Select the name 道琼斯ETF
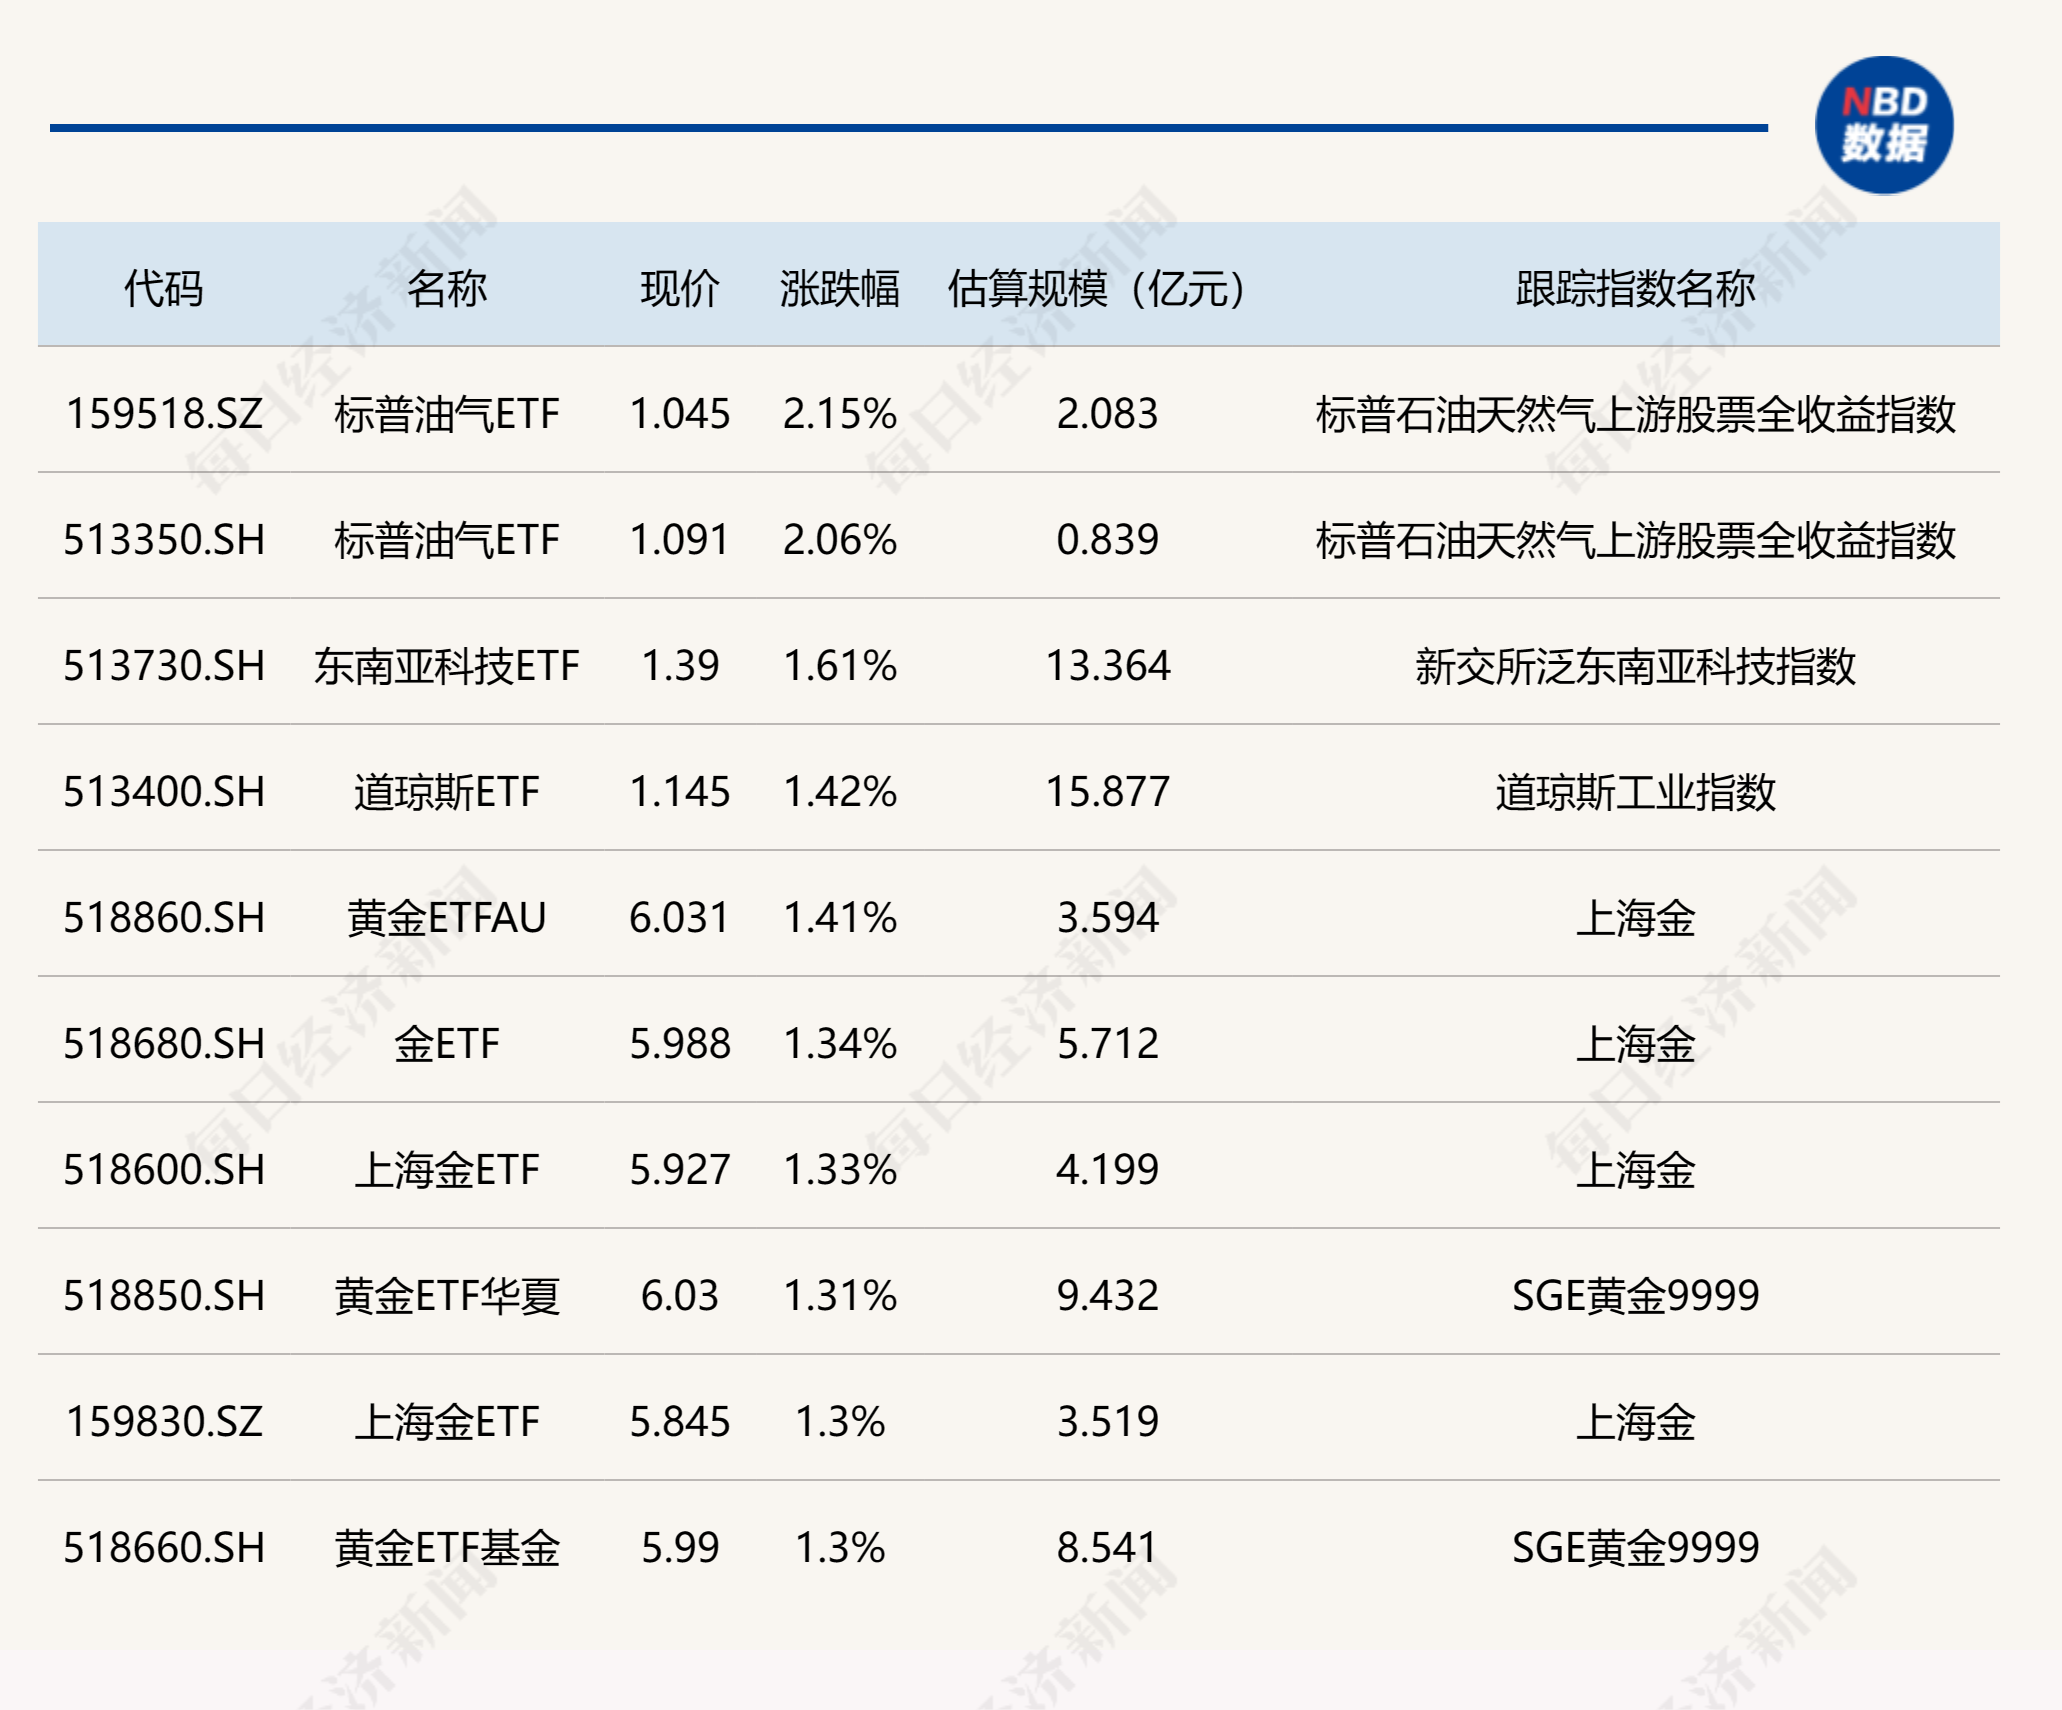This screenshot has width=2062, height=1710. tap(446, 792)
